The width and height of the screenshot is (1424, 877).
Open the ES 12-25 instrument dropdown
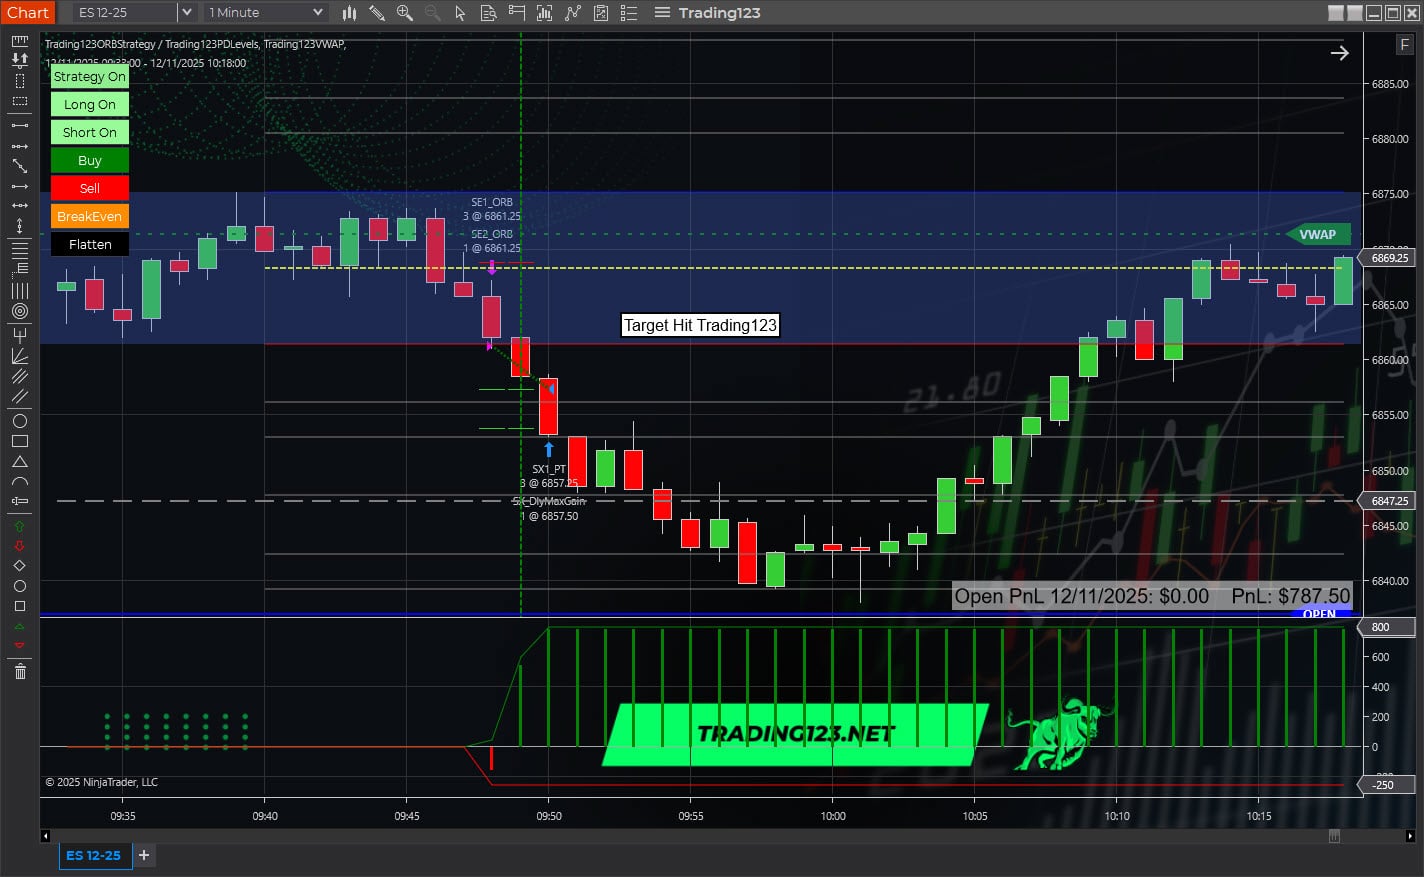click(186, 13)
